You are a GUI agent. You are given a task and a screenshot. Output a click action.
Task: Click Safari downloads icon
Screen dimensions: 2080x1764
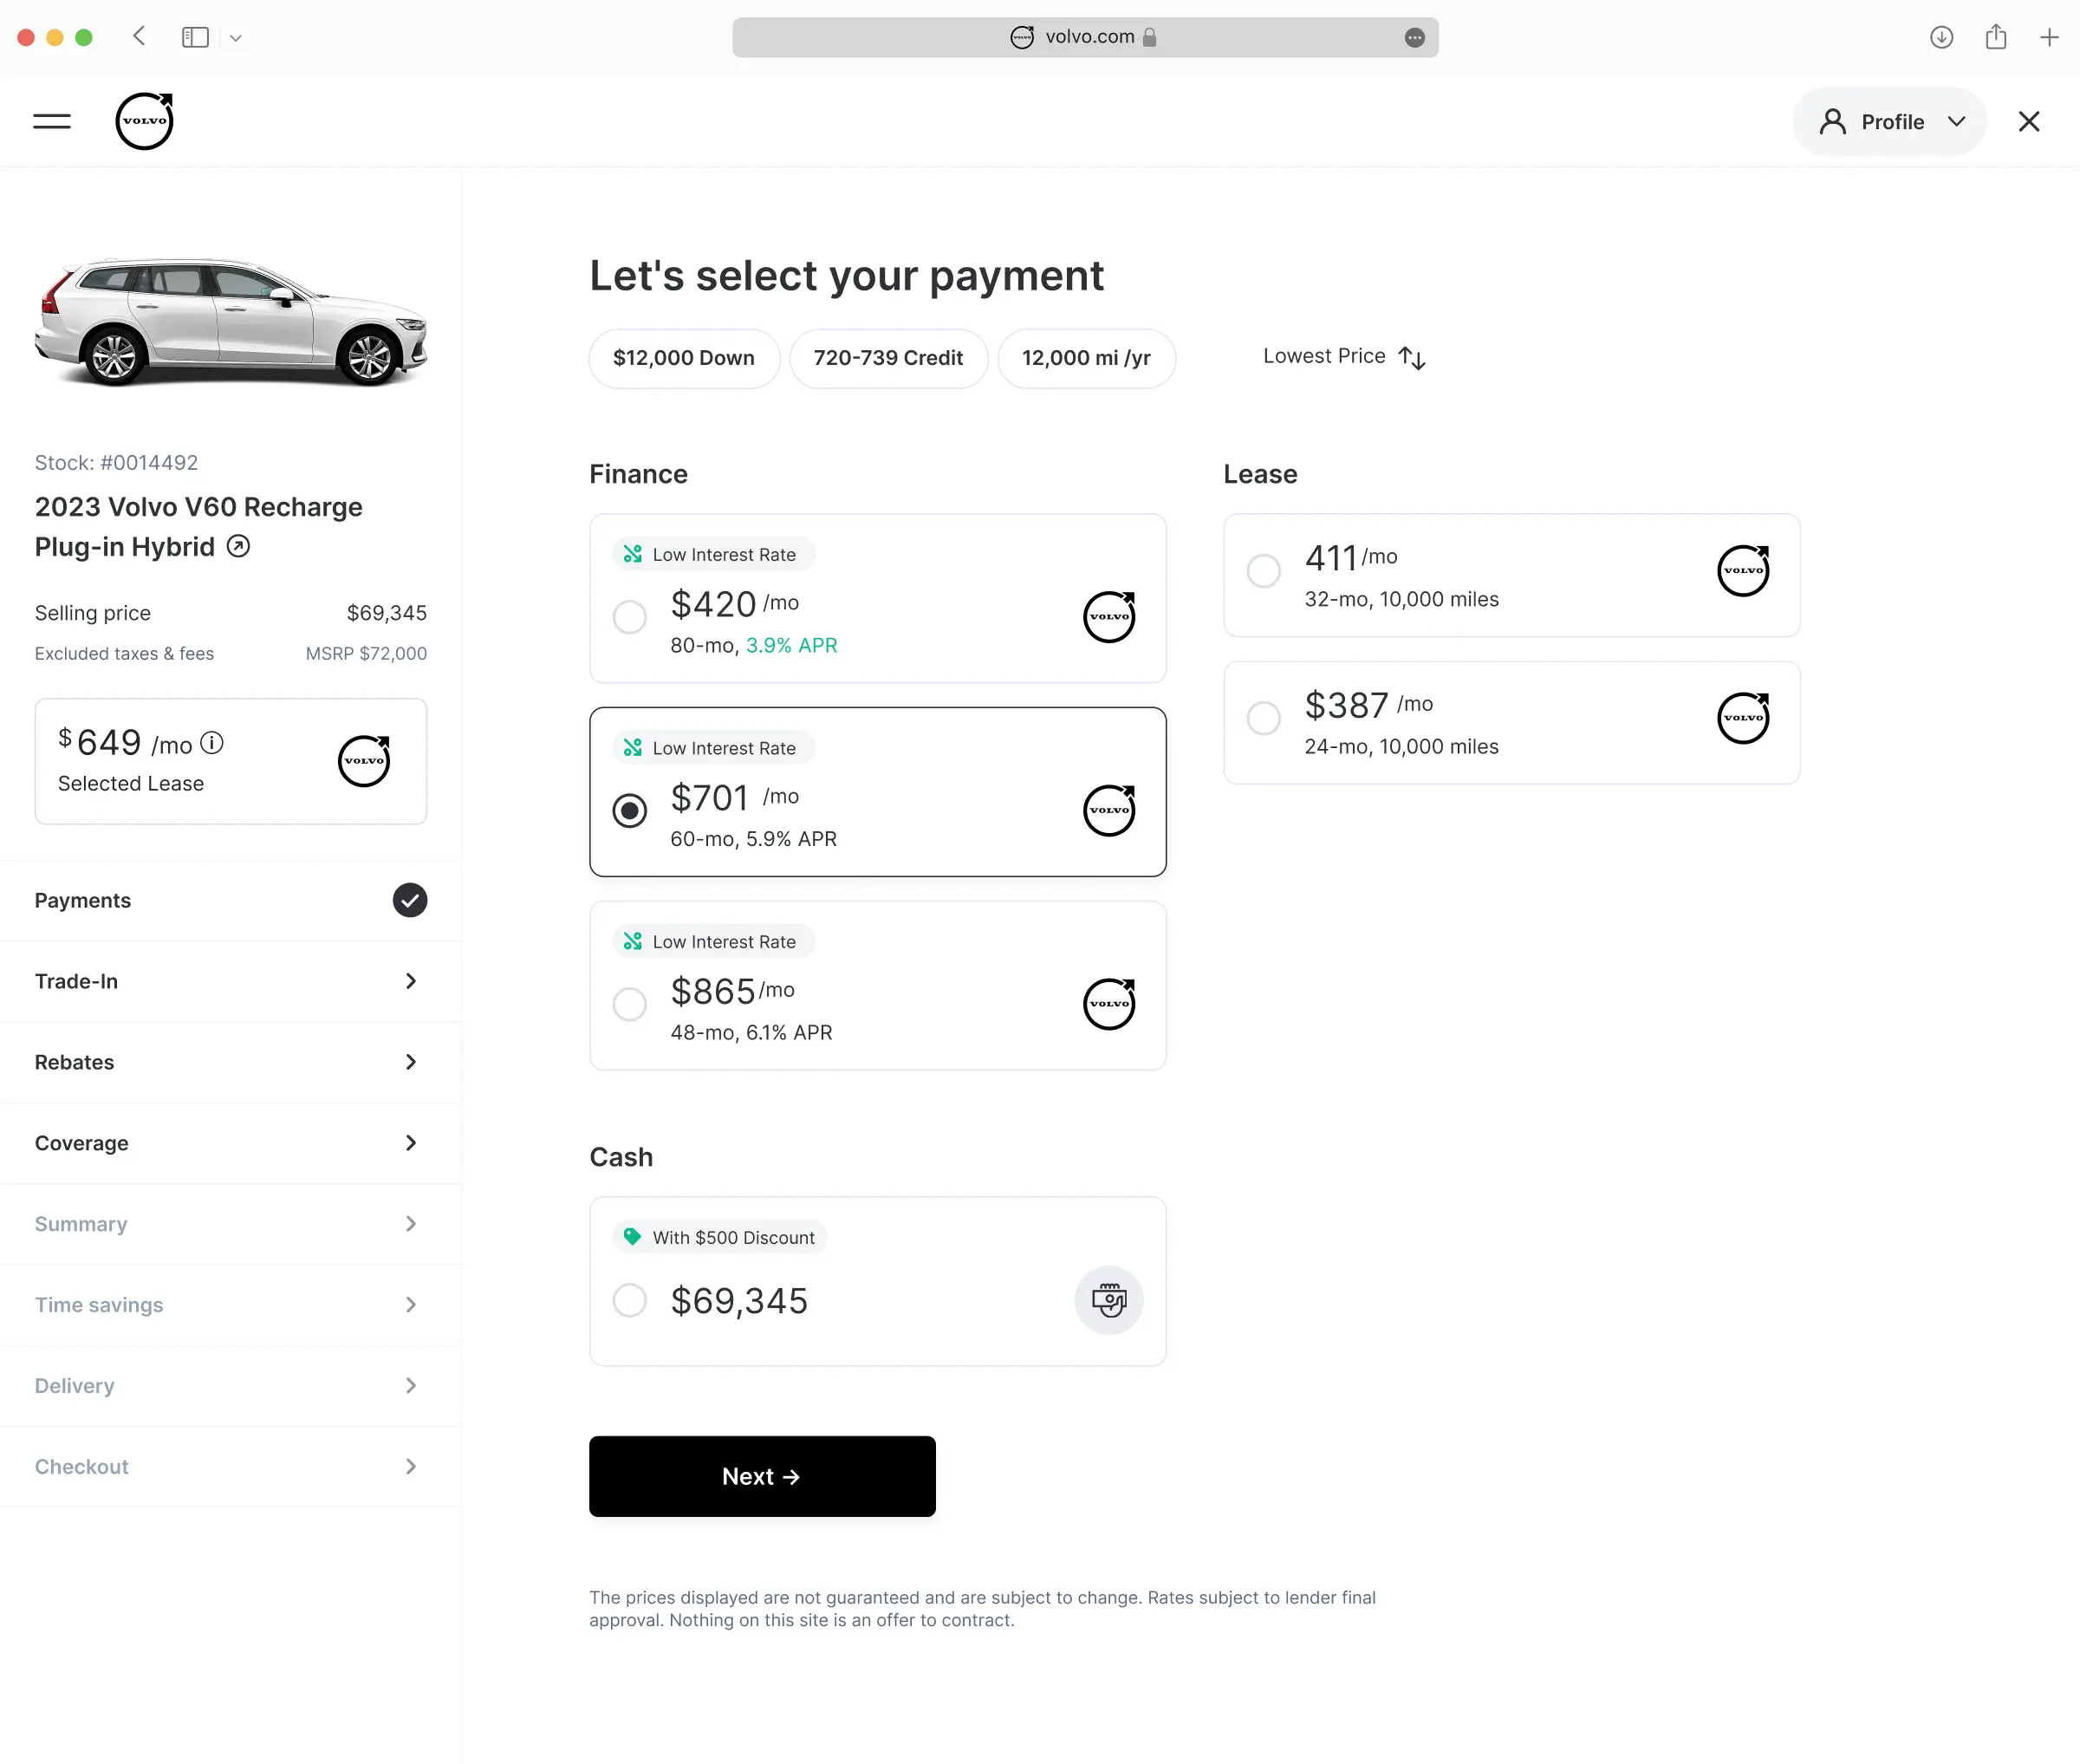point(1941,37)
